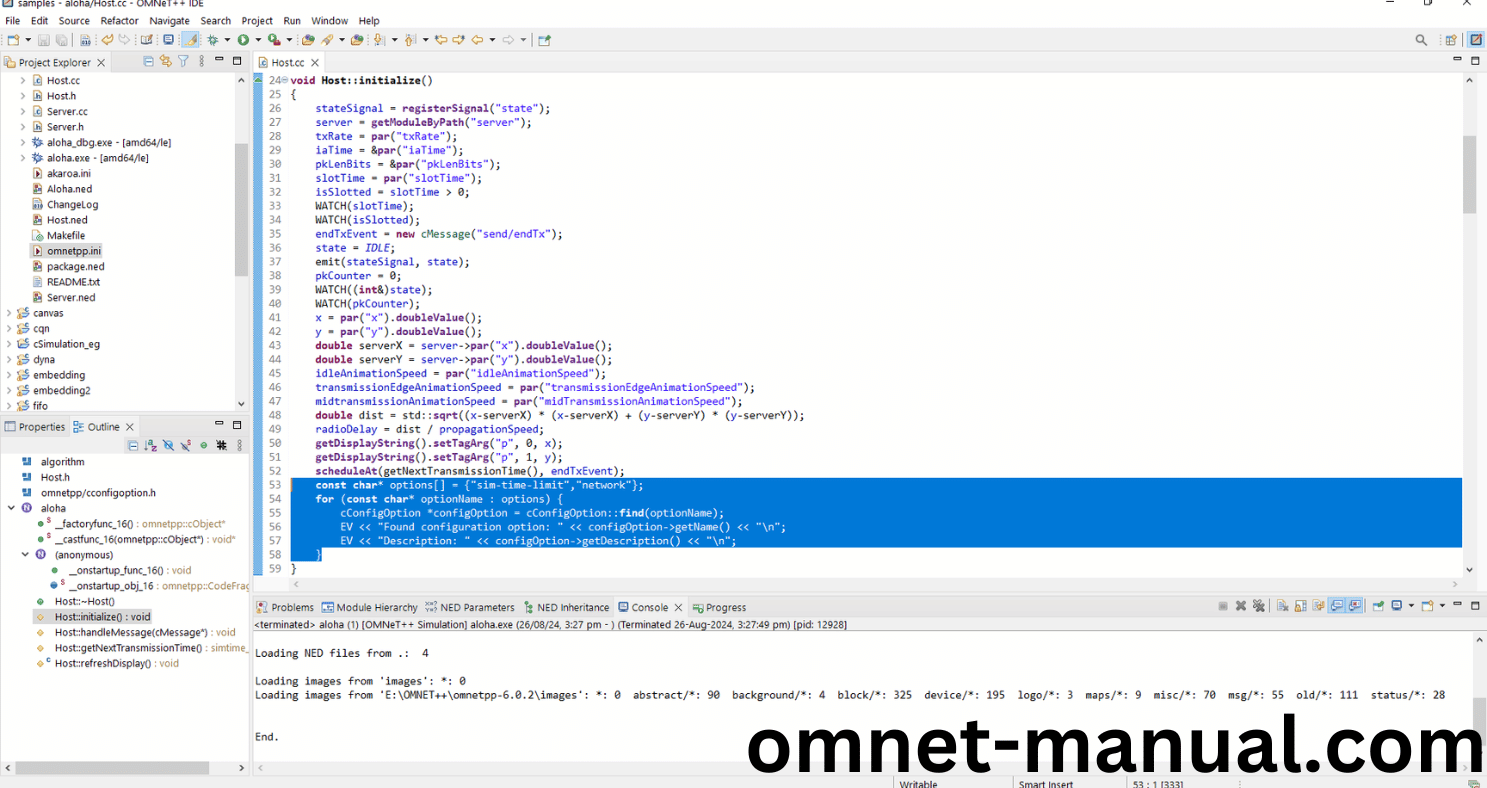
Task: Click the search magnifier icon in toolbar
Action: coord(1421,40)
